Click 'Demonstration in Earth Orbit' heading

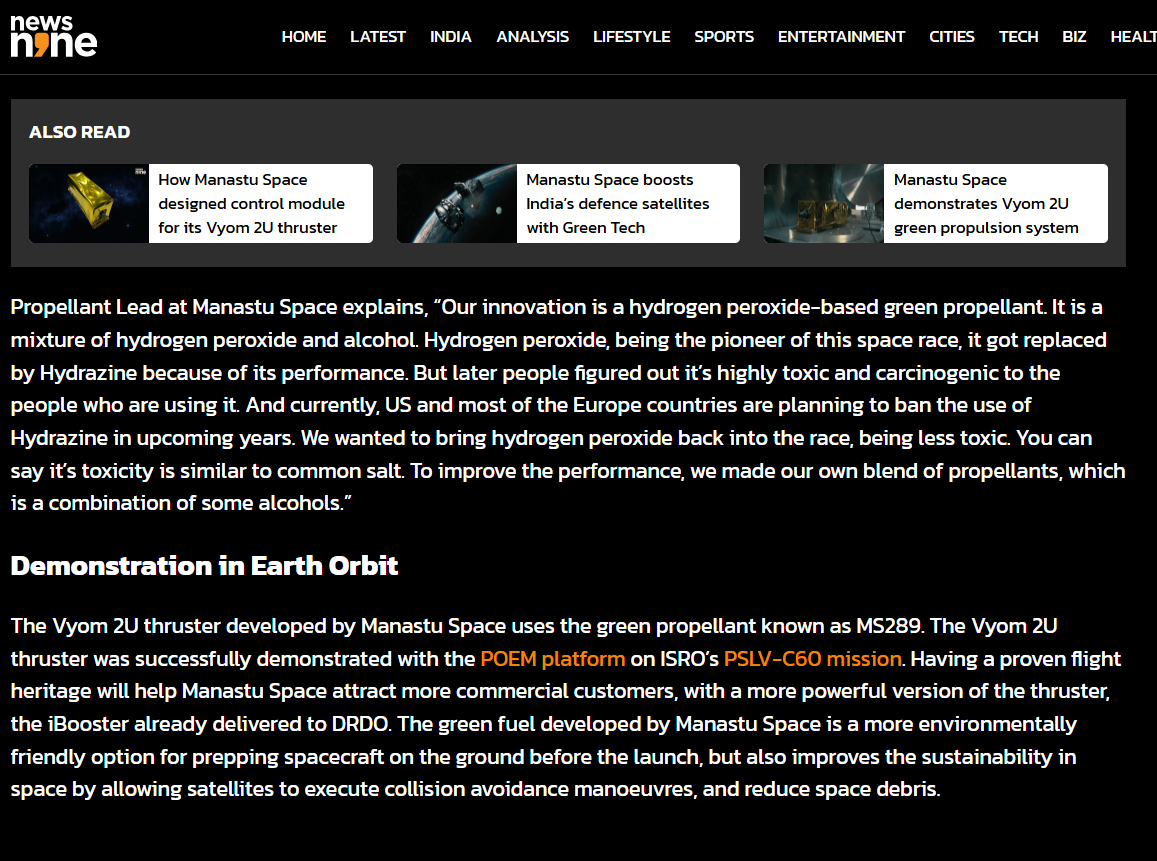pyautogui.click(x=204, y=566)
